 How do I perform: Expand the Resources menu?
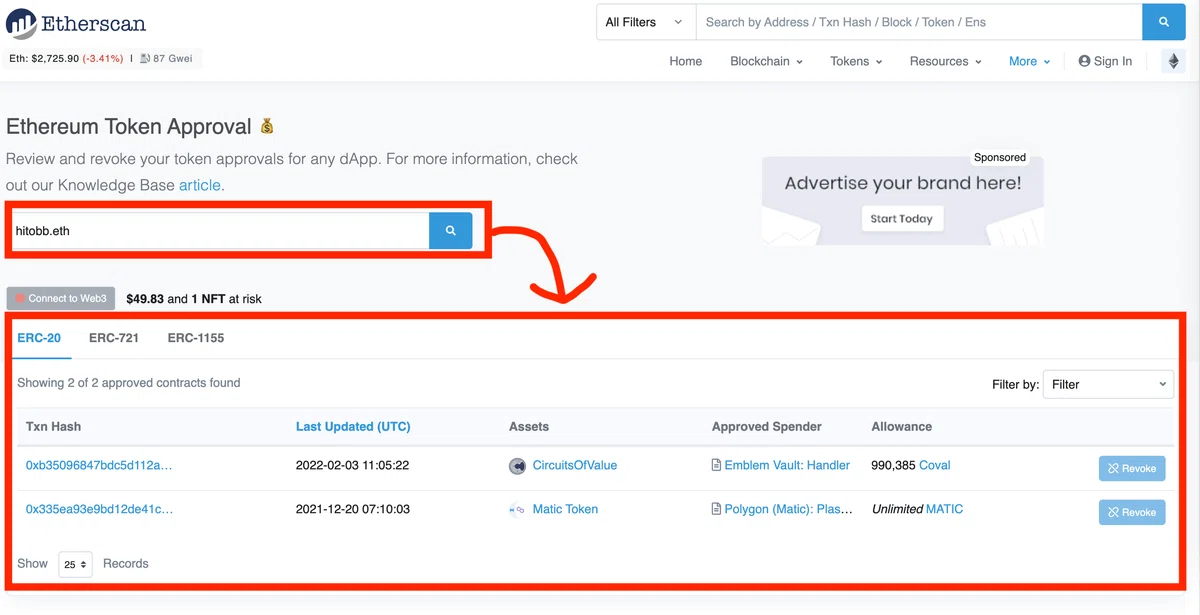click(946, 61)
